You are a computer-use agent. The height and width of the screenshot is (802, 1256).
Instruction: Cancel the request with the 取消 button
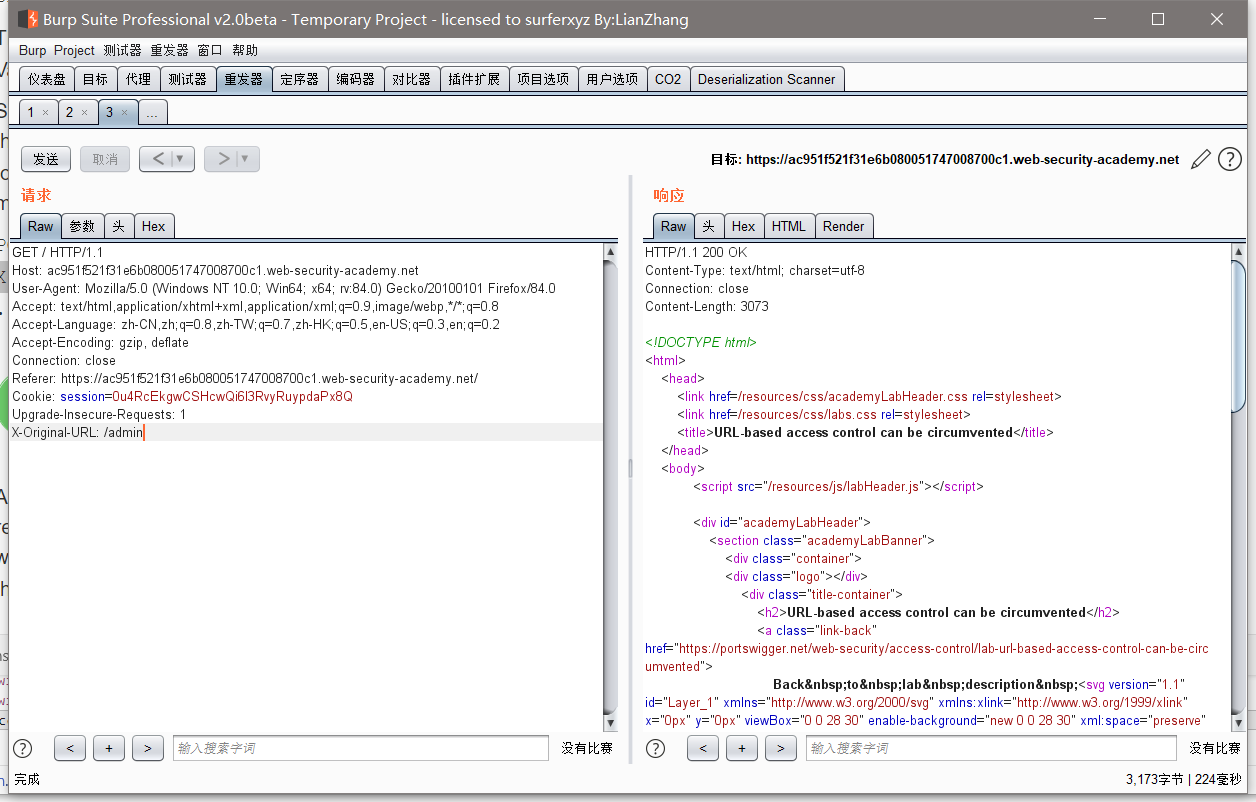click(x=104, y=158)
